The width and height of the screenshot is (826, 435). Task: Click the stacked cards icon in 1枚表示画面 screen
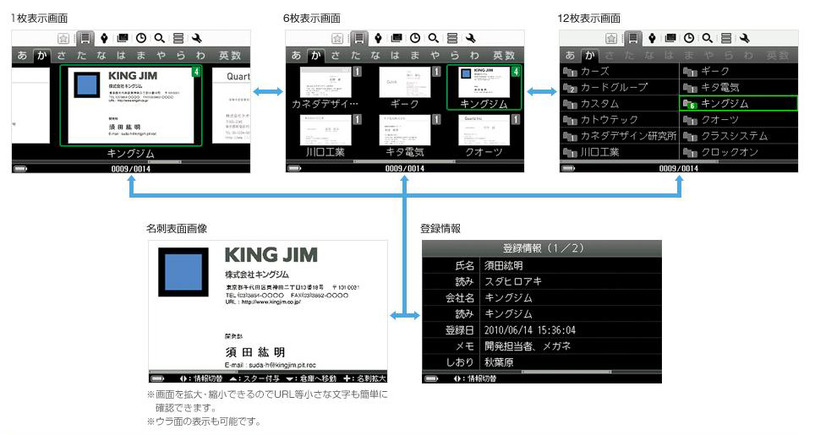[122, 38]
